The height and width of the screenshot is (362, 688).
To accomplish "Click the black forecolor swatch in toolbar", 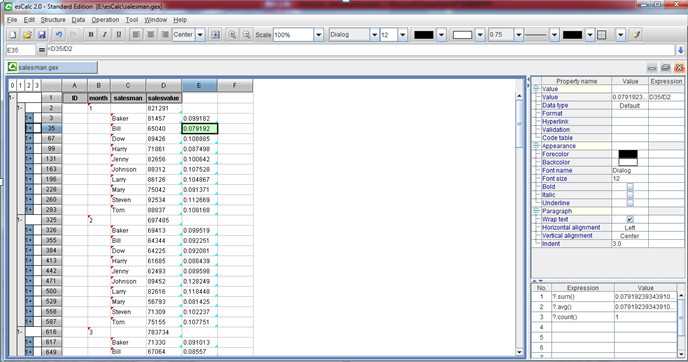I will (x=424, y=35).
